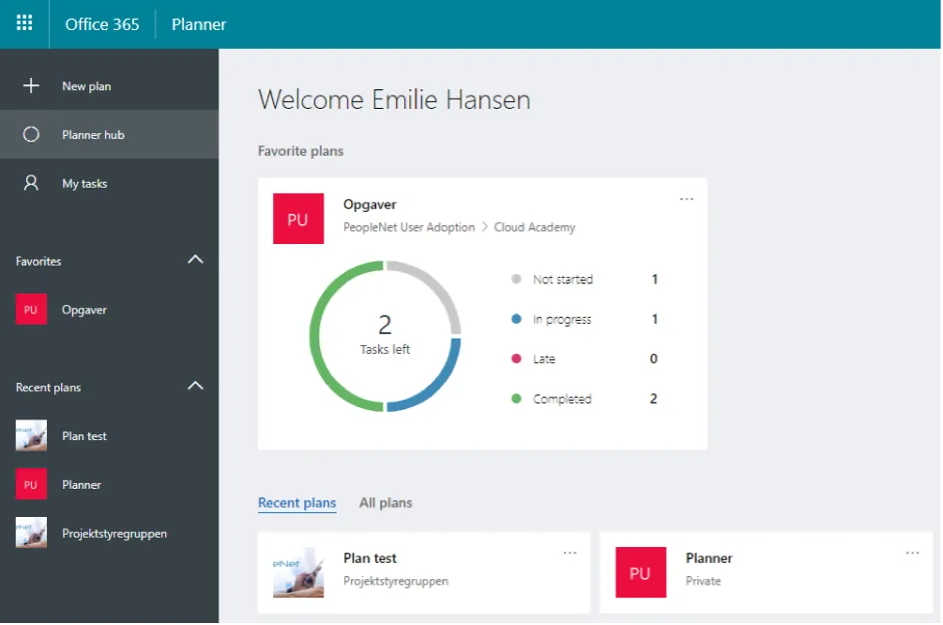The image size is (943, 625).
Task: Open the Office 365 app launcher grid
Action: (24, 23)
